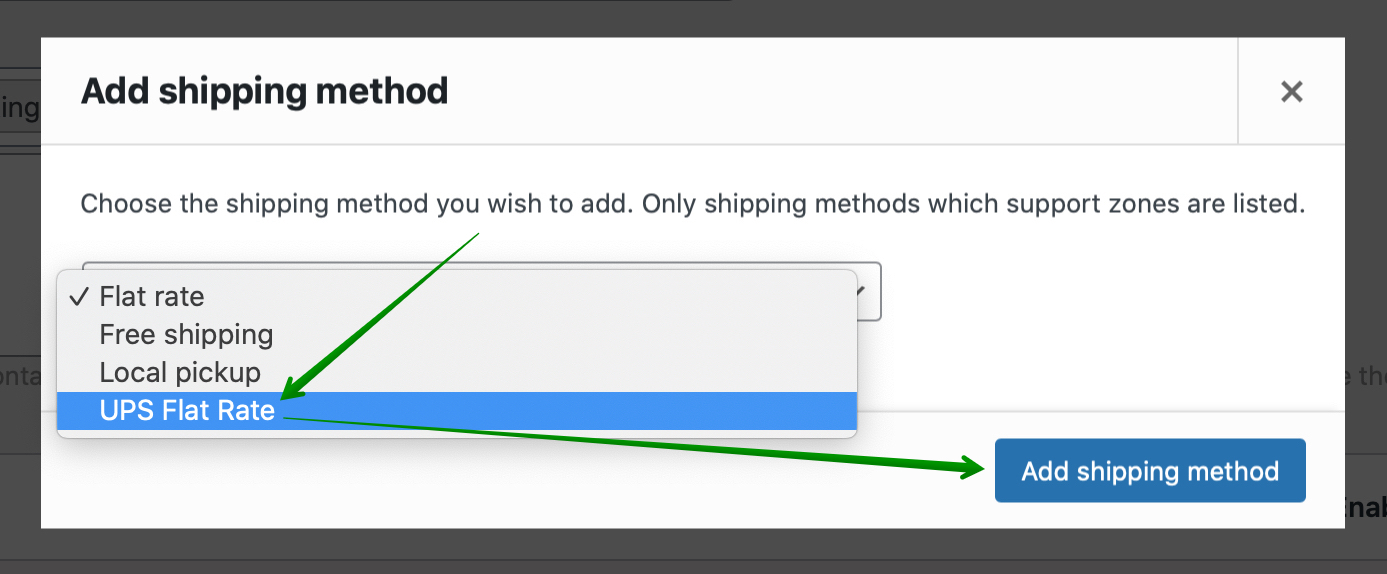1387x574 pixels.
Task: Close the Add shipping method dialog
Action: [x=1291, y=92]
